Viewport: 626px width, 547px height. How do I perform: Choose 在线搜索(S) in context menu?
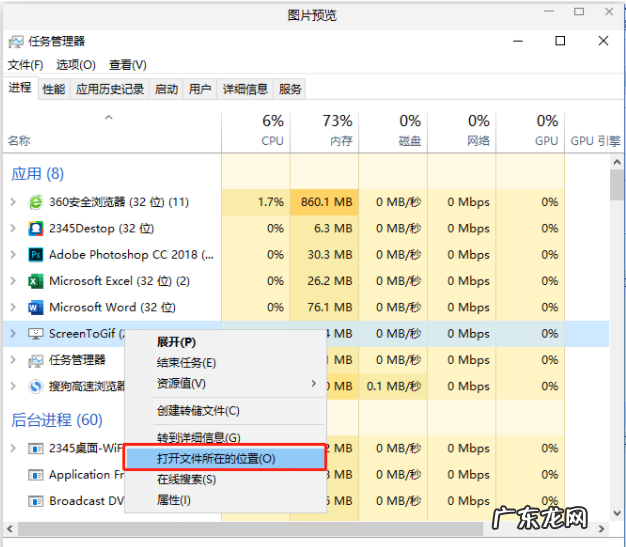point(226,479)
